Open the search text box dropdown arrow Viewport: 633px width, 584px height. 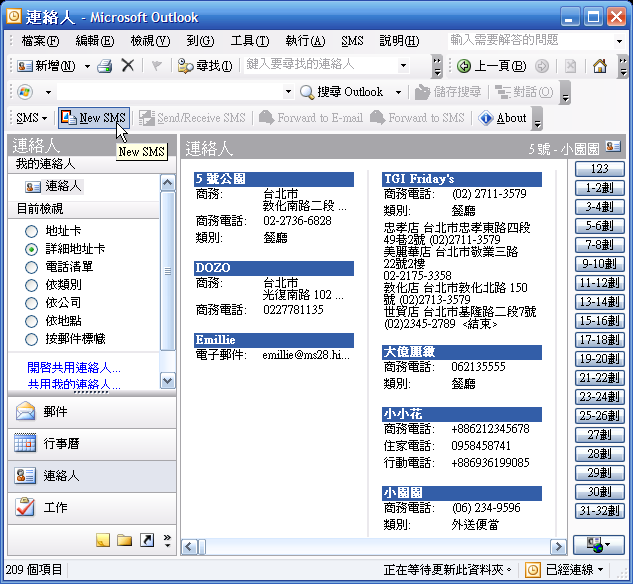288,92
